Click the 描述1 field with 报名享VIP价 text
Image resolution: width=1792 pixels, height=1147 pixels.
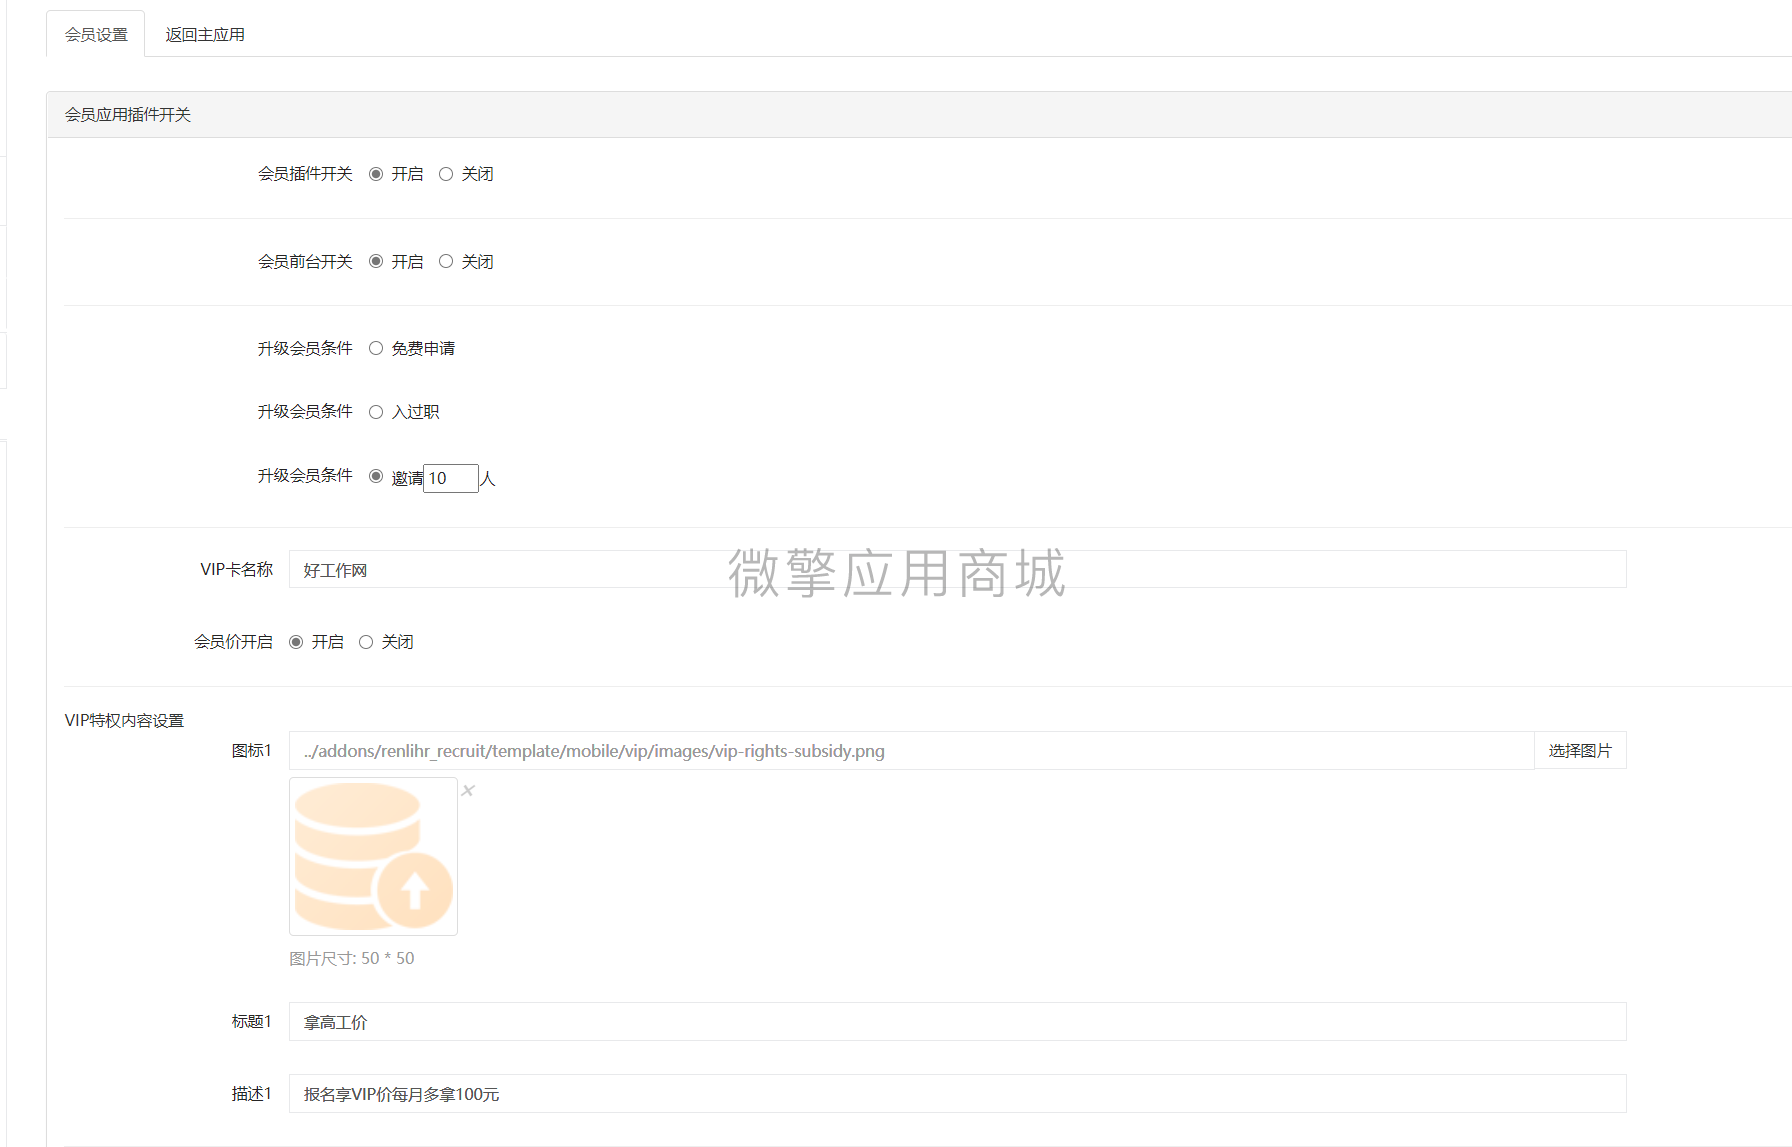957,1093
